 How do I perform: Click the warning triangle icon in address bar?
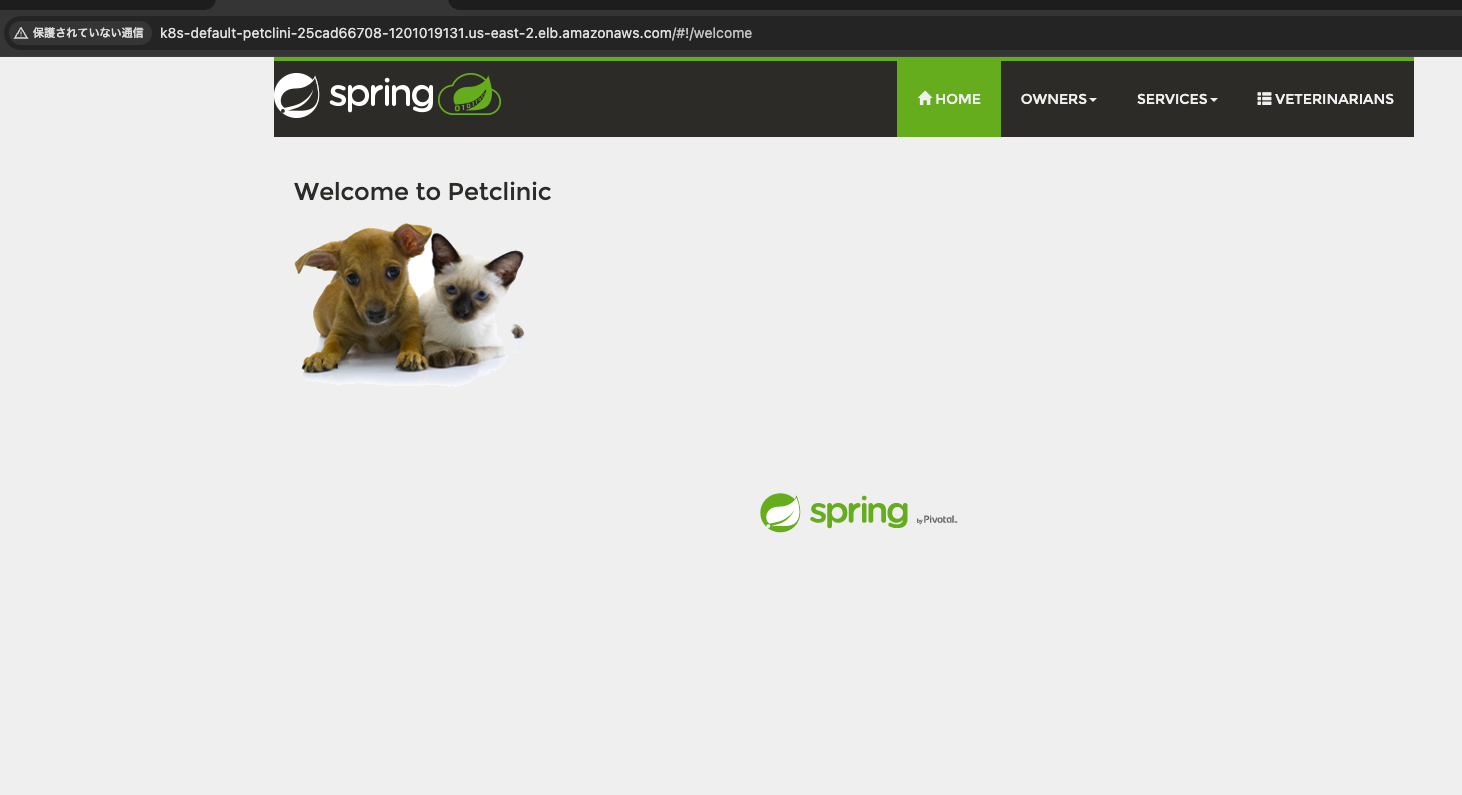pos(21,33)
